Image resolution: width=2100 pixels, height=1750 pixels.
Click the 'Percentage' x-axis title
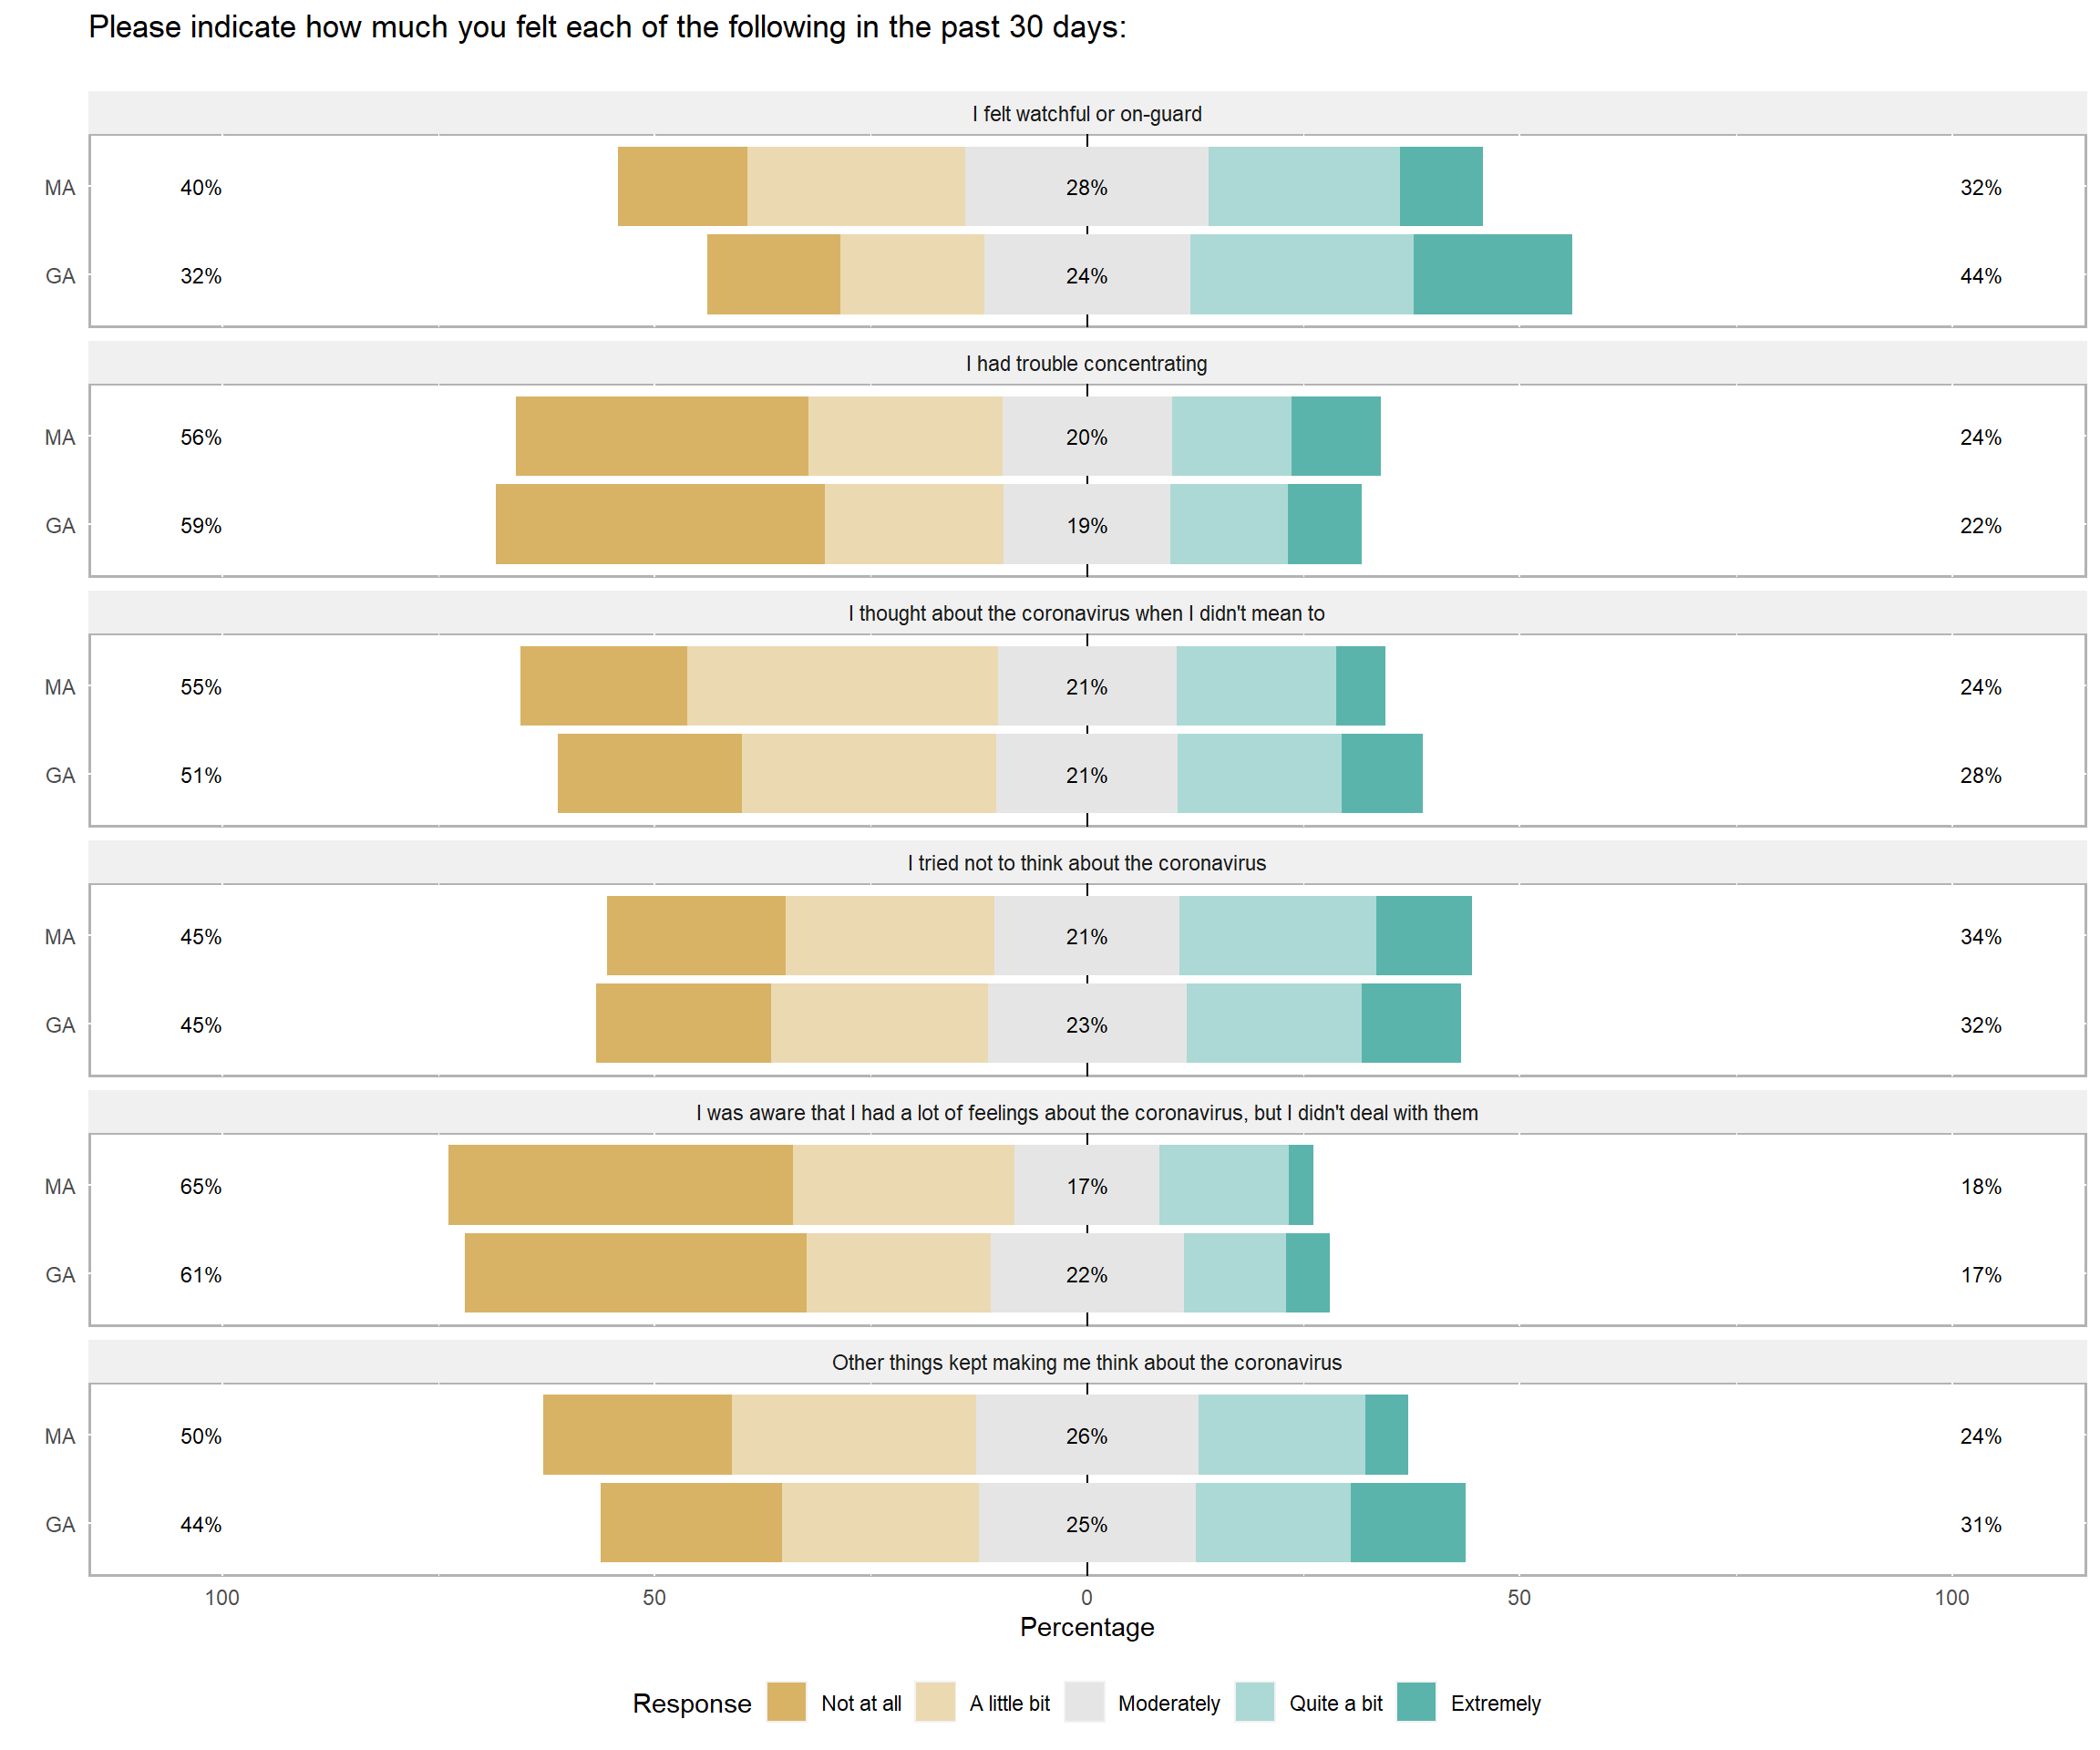point(1087,1627)
